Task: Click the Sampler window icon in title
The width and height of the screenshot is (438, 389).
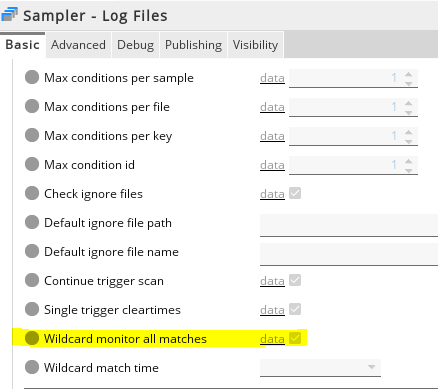Action: [9, 14]
